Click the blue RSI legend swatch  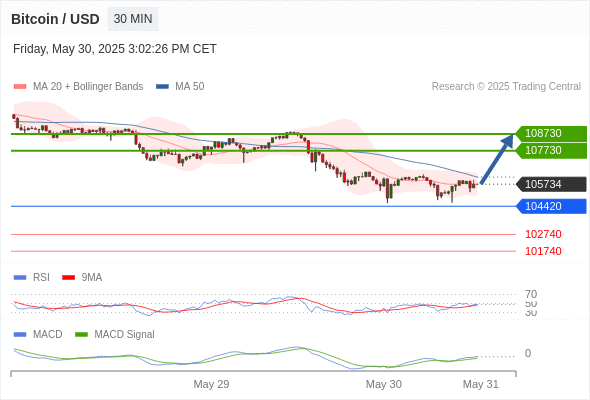click(x=20, y=278)
